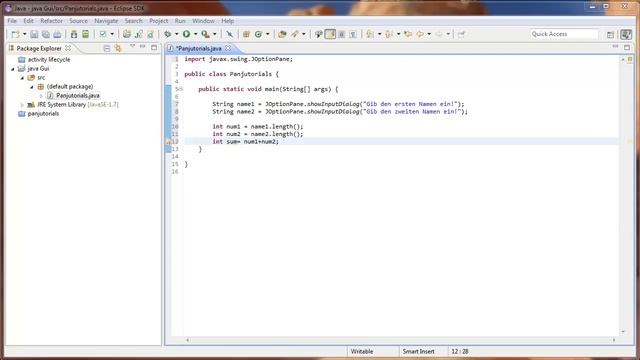Toggle Block Selection Mode
Viewport: 640px width, 360px height.
click(x=342, y=34)
